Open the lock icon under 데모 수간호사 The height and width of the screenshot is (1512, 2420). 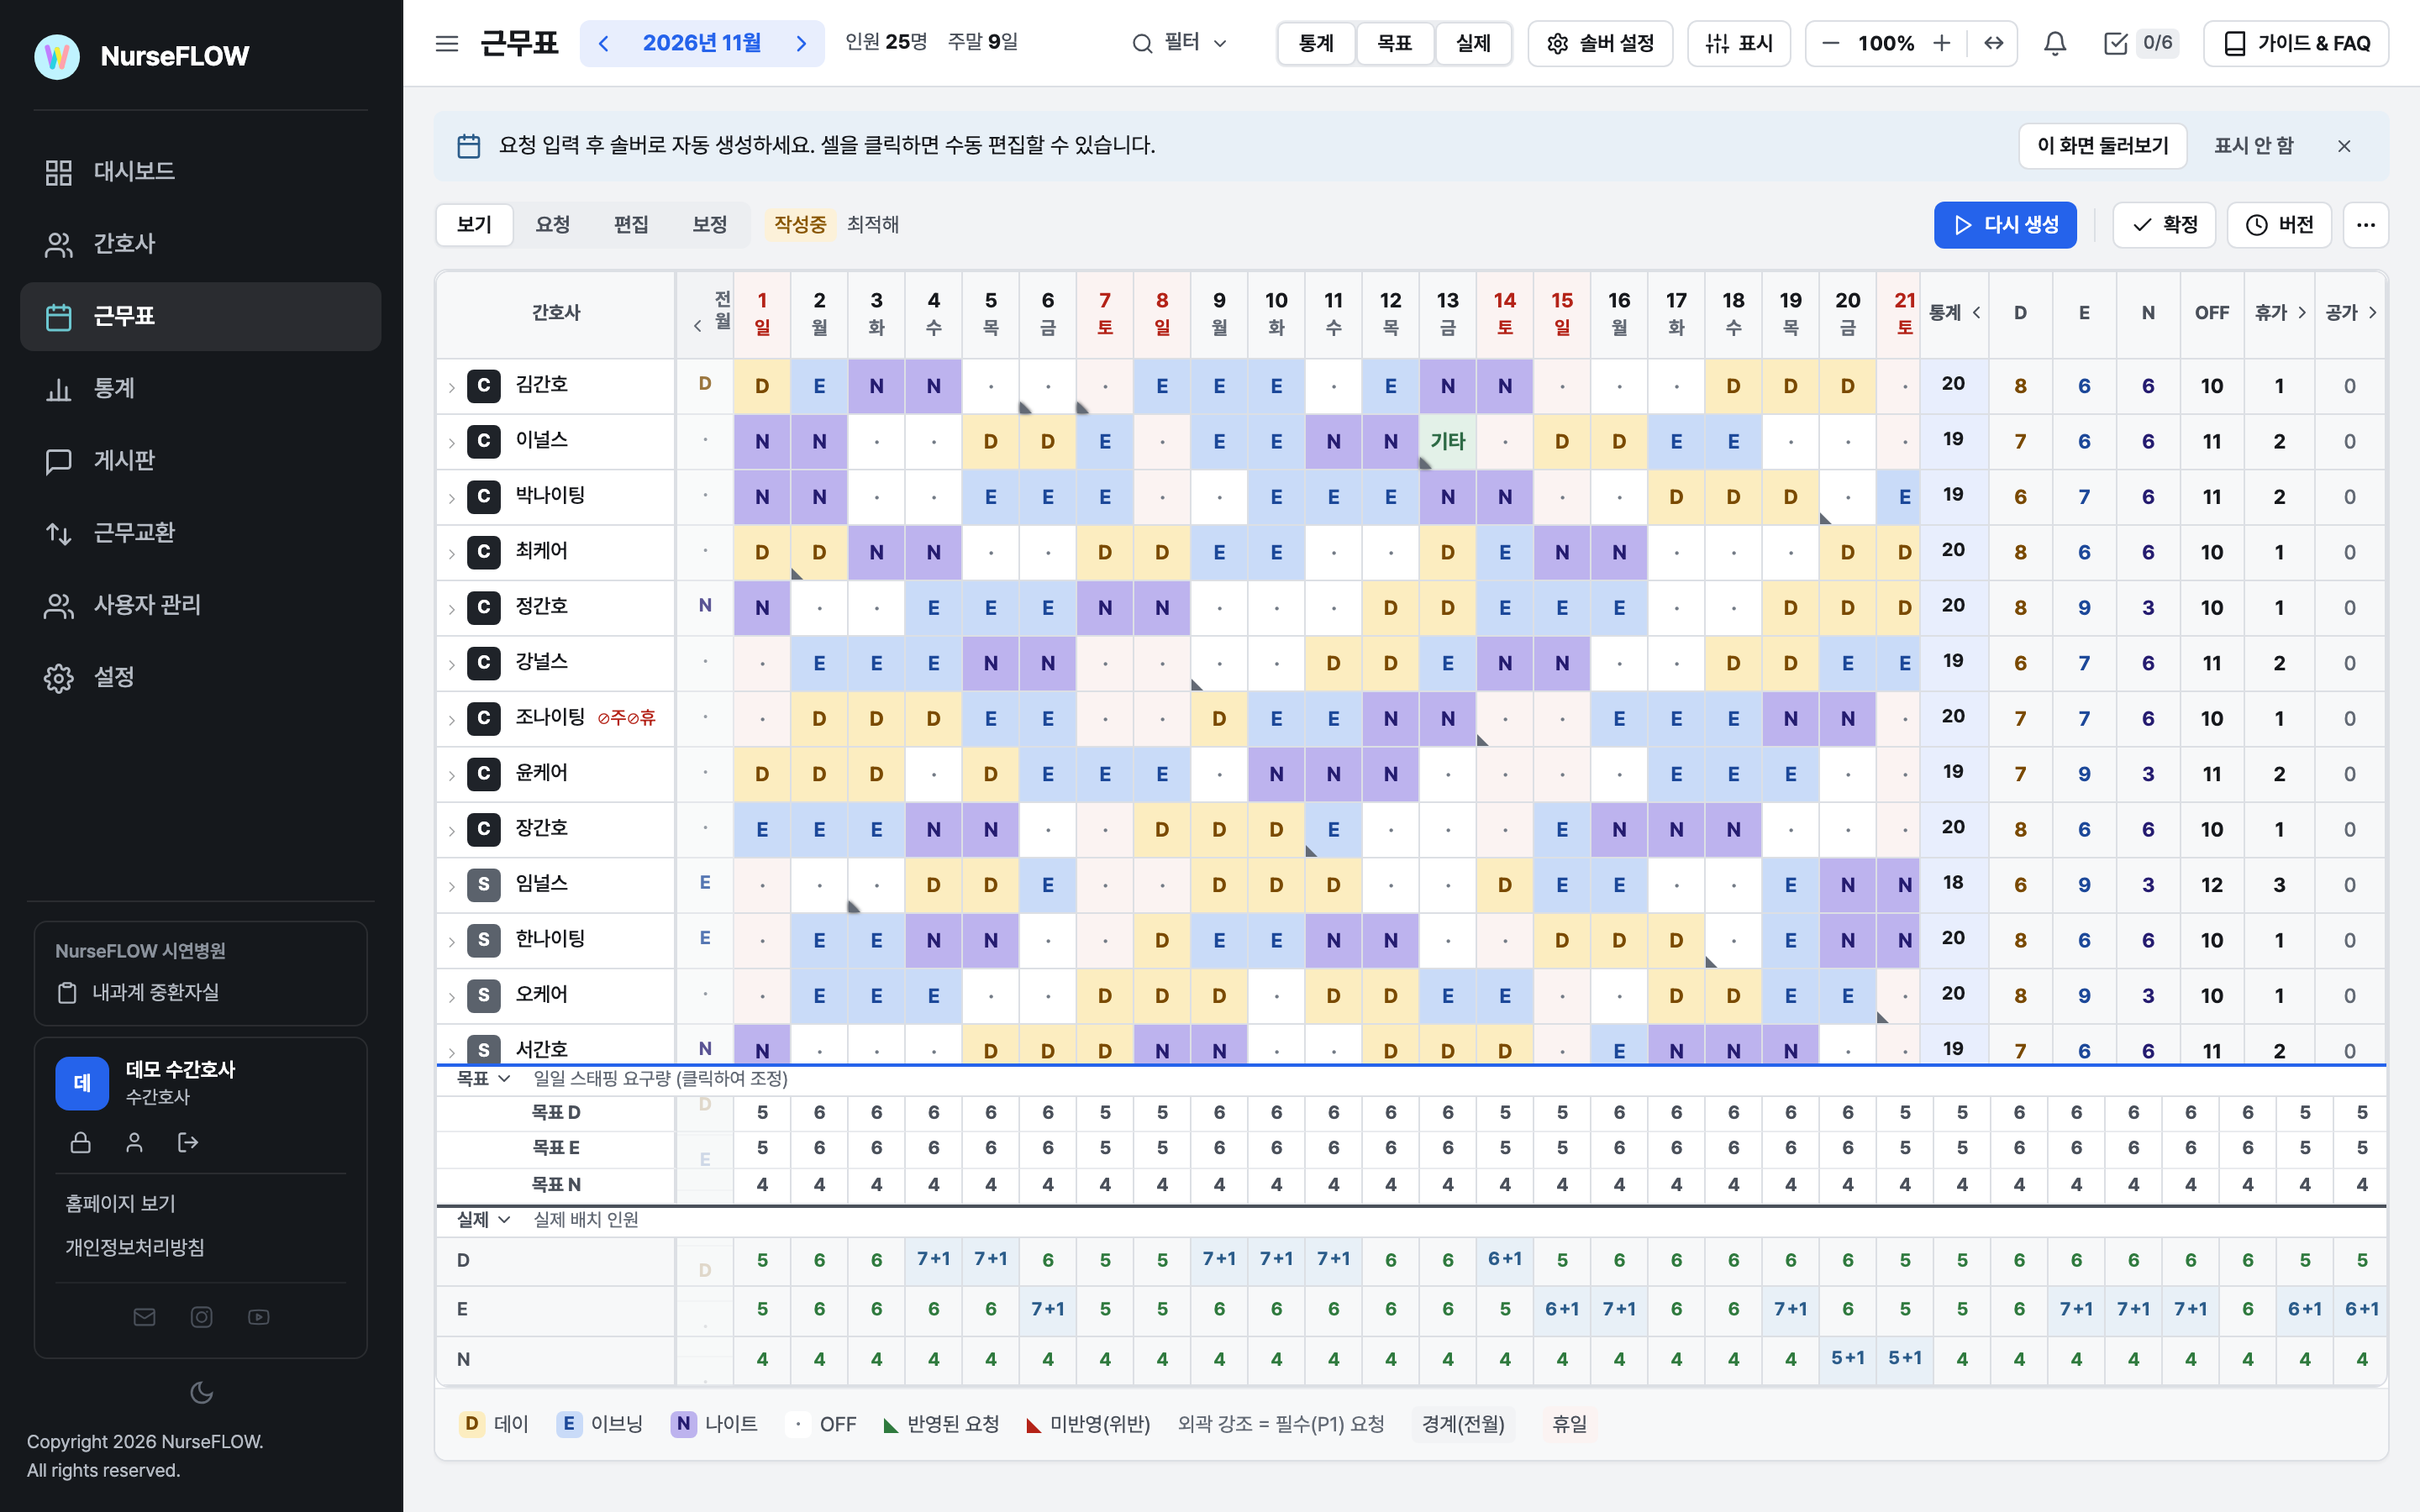81,1142
